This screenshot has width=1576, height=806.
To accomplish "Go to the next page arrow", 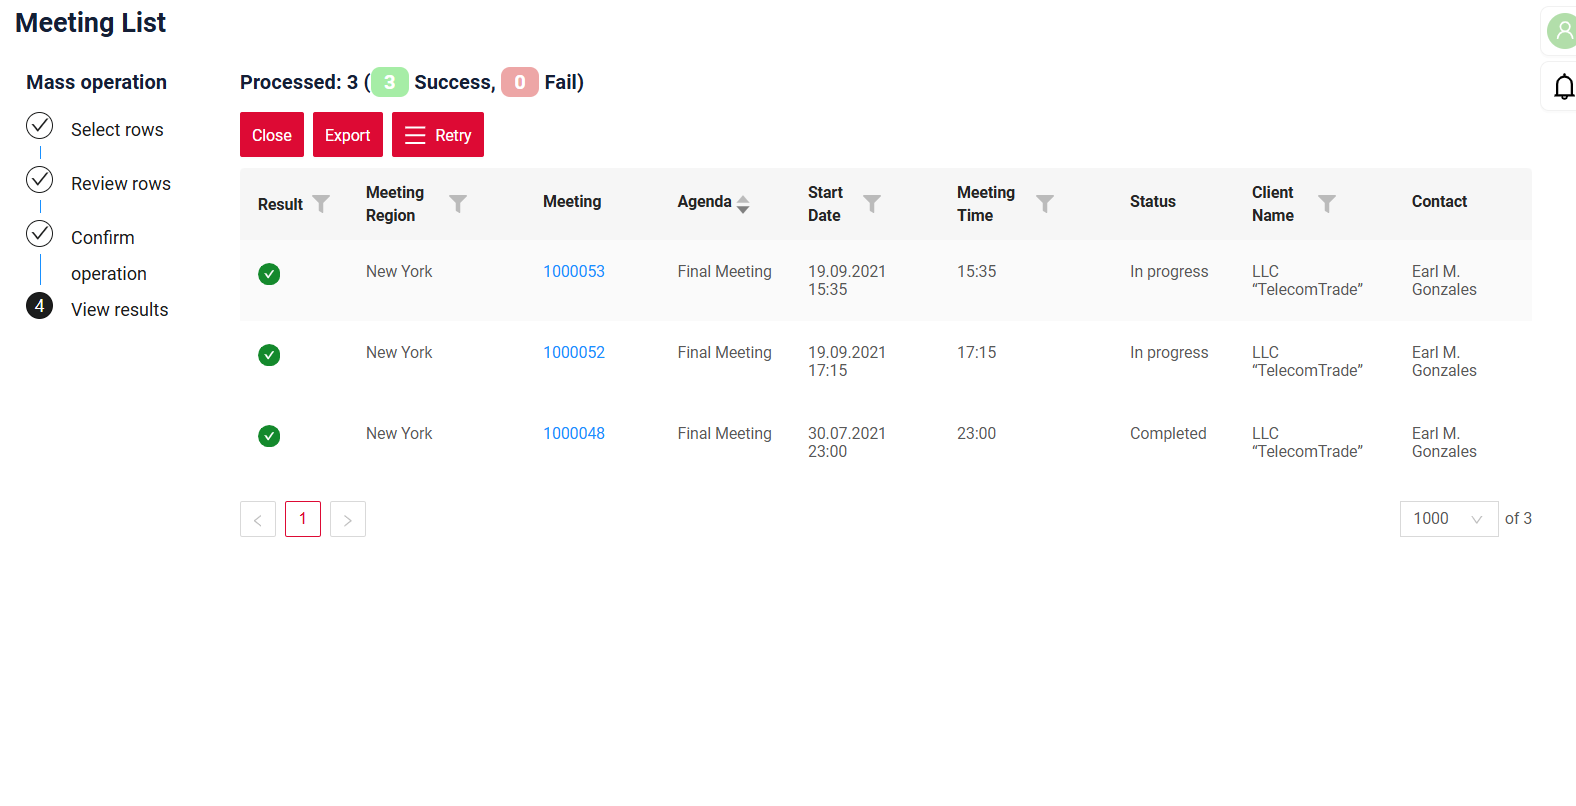I will pyautogui.click(x=348, y=519).
